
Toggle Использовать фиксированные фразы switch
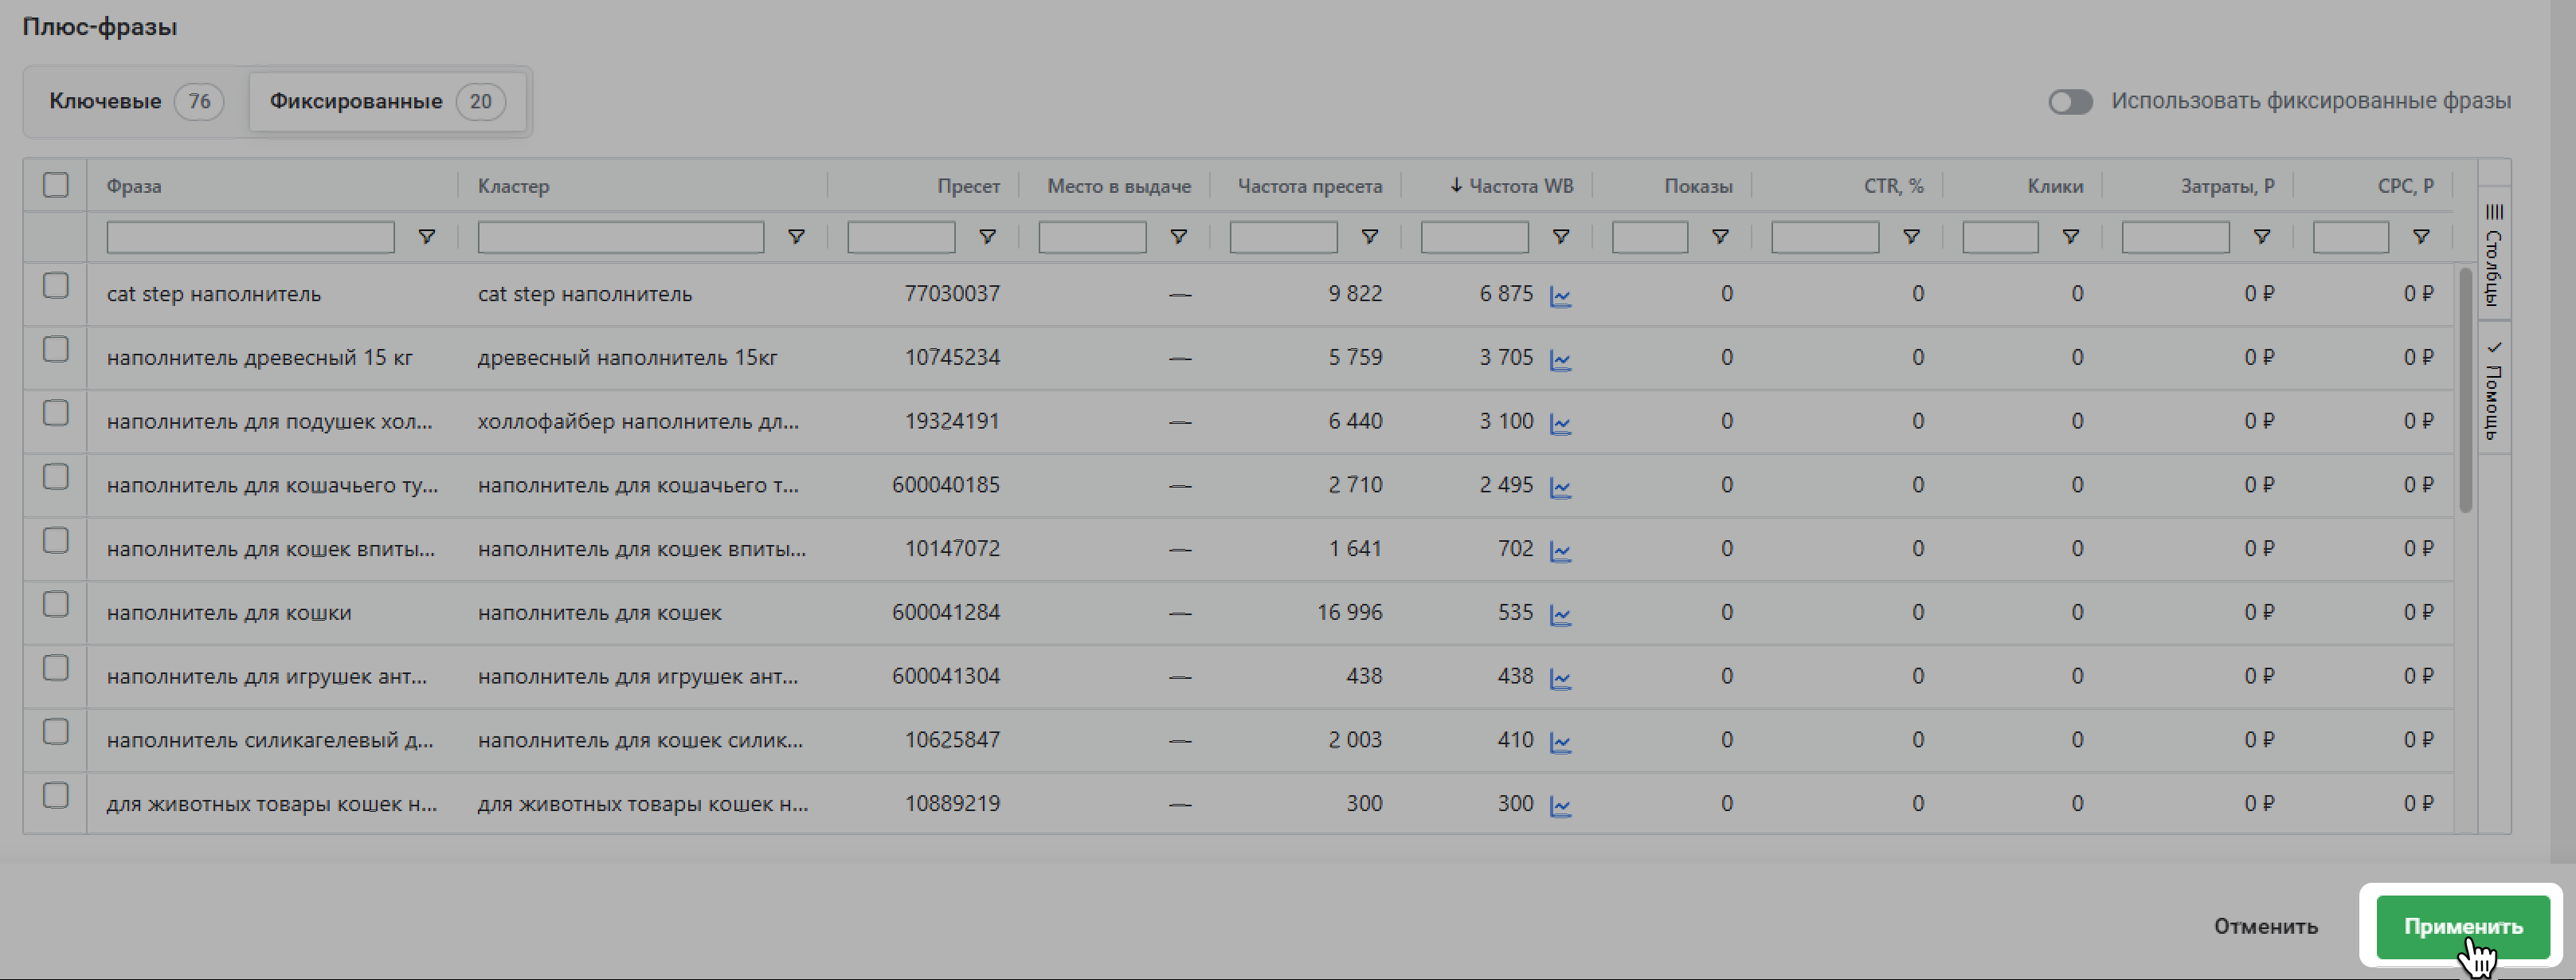pyautogui.click(x=2070, y=102)
